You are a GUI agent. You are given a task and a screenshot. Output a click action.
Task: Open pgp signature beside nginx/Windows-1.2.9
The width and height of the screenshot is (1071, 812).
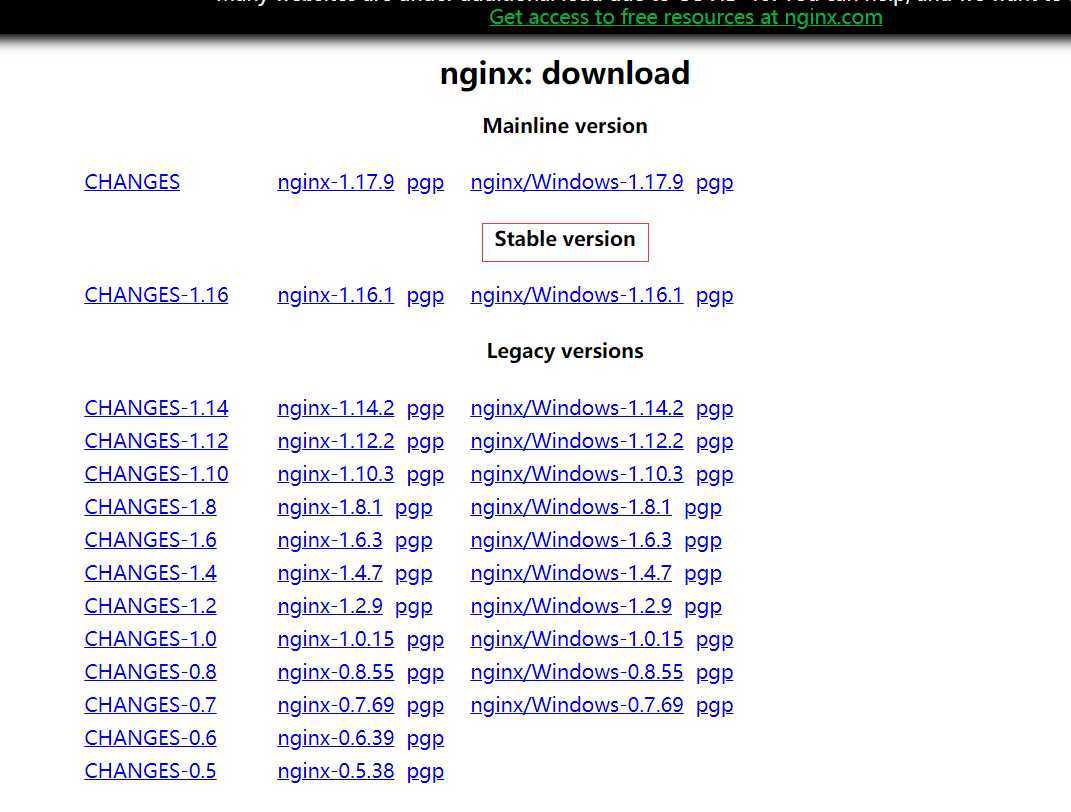pyautogui.click(x=703, y=606)
